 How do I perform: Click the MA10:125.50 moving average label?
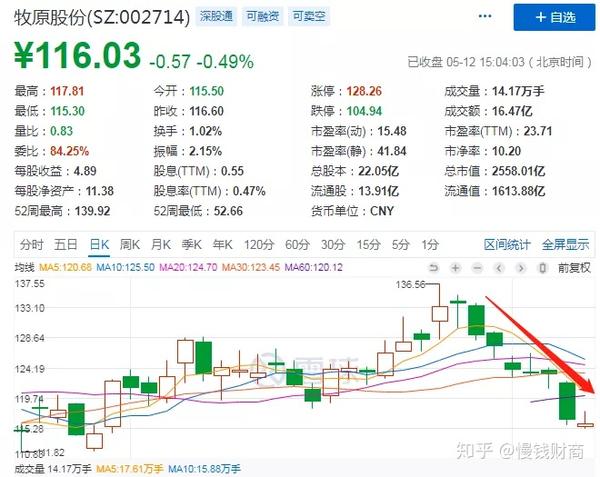coord(126,267)
